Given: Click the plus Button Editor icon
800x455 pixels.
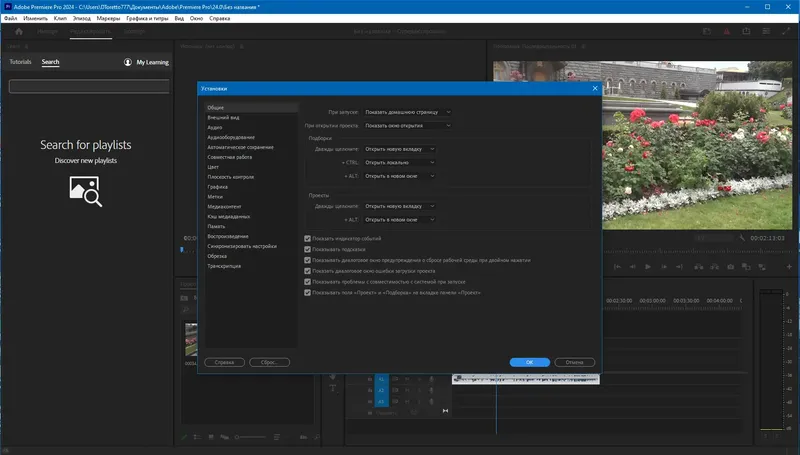Looking at the screenshot, I should coord(787,267).
